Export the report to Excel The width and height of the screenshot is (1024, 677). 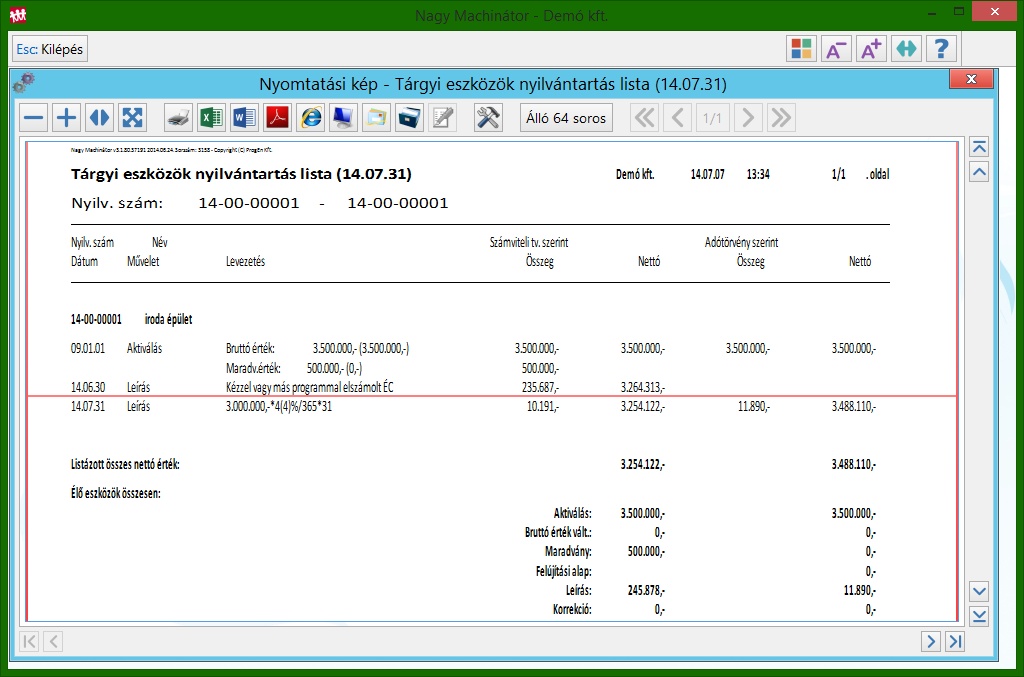[x=211, y=118]
